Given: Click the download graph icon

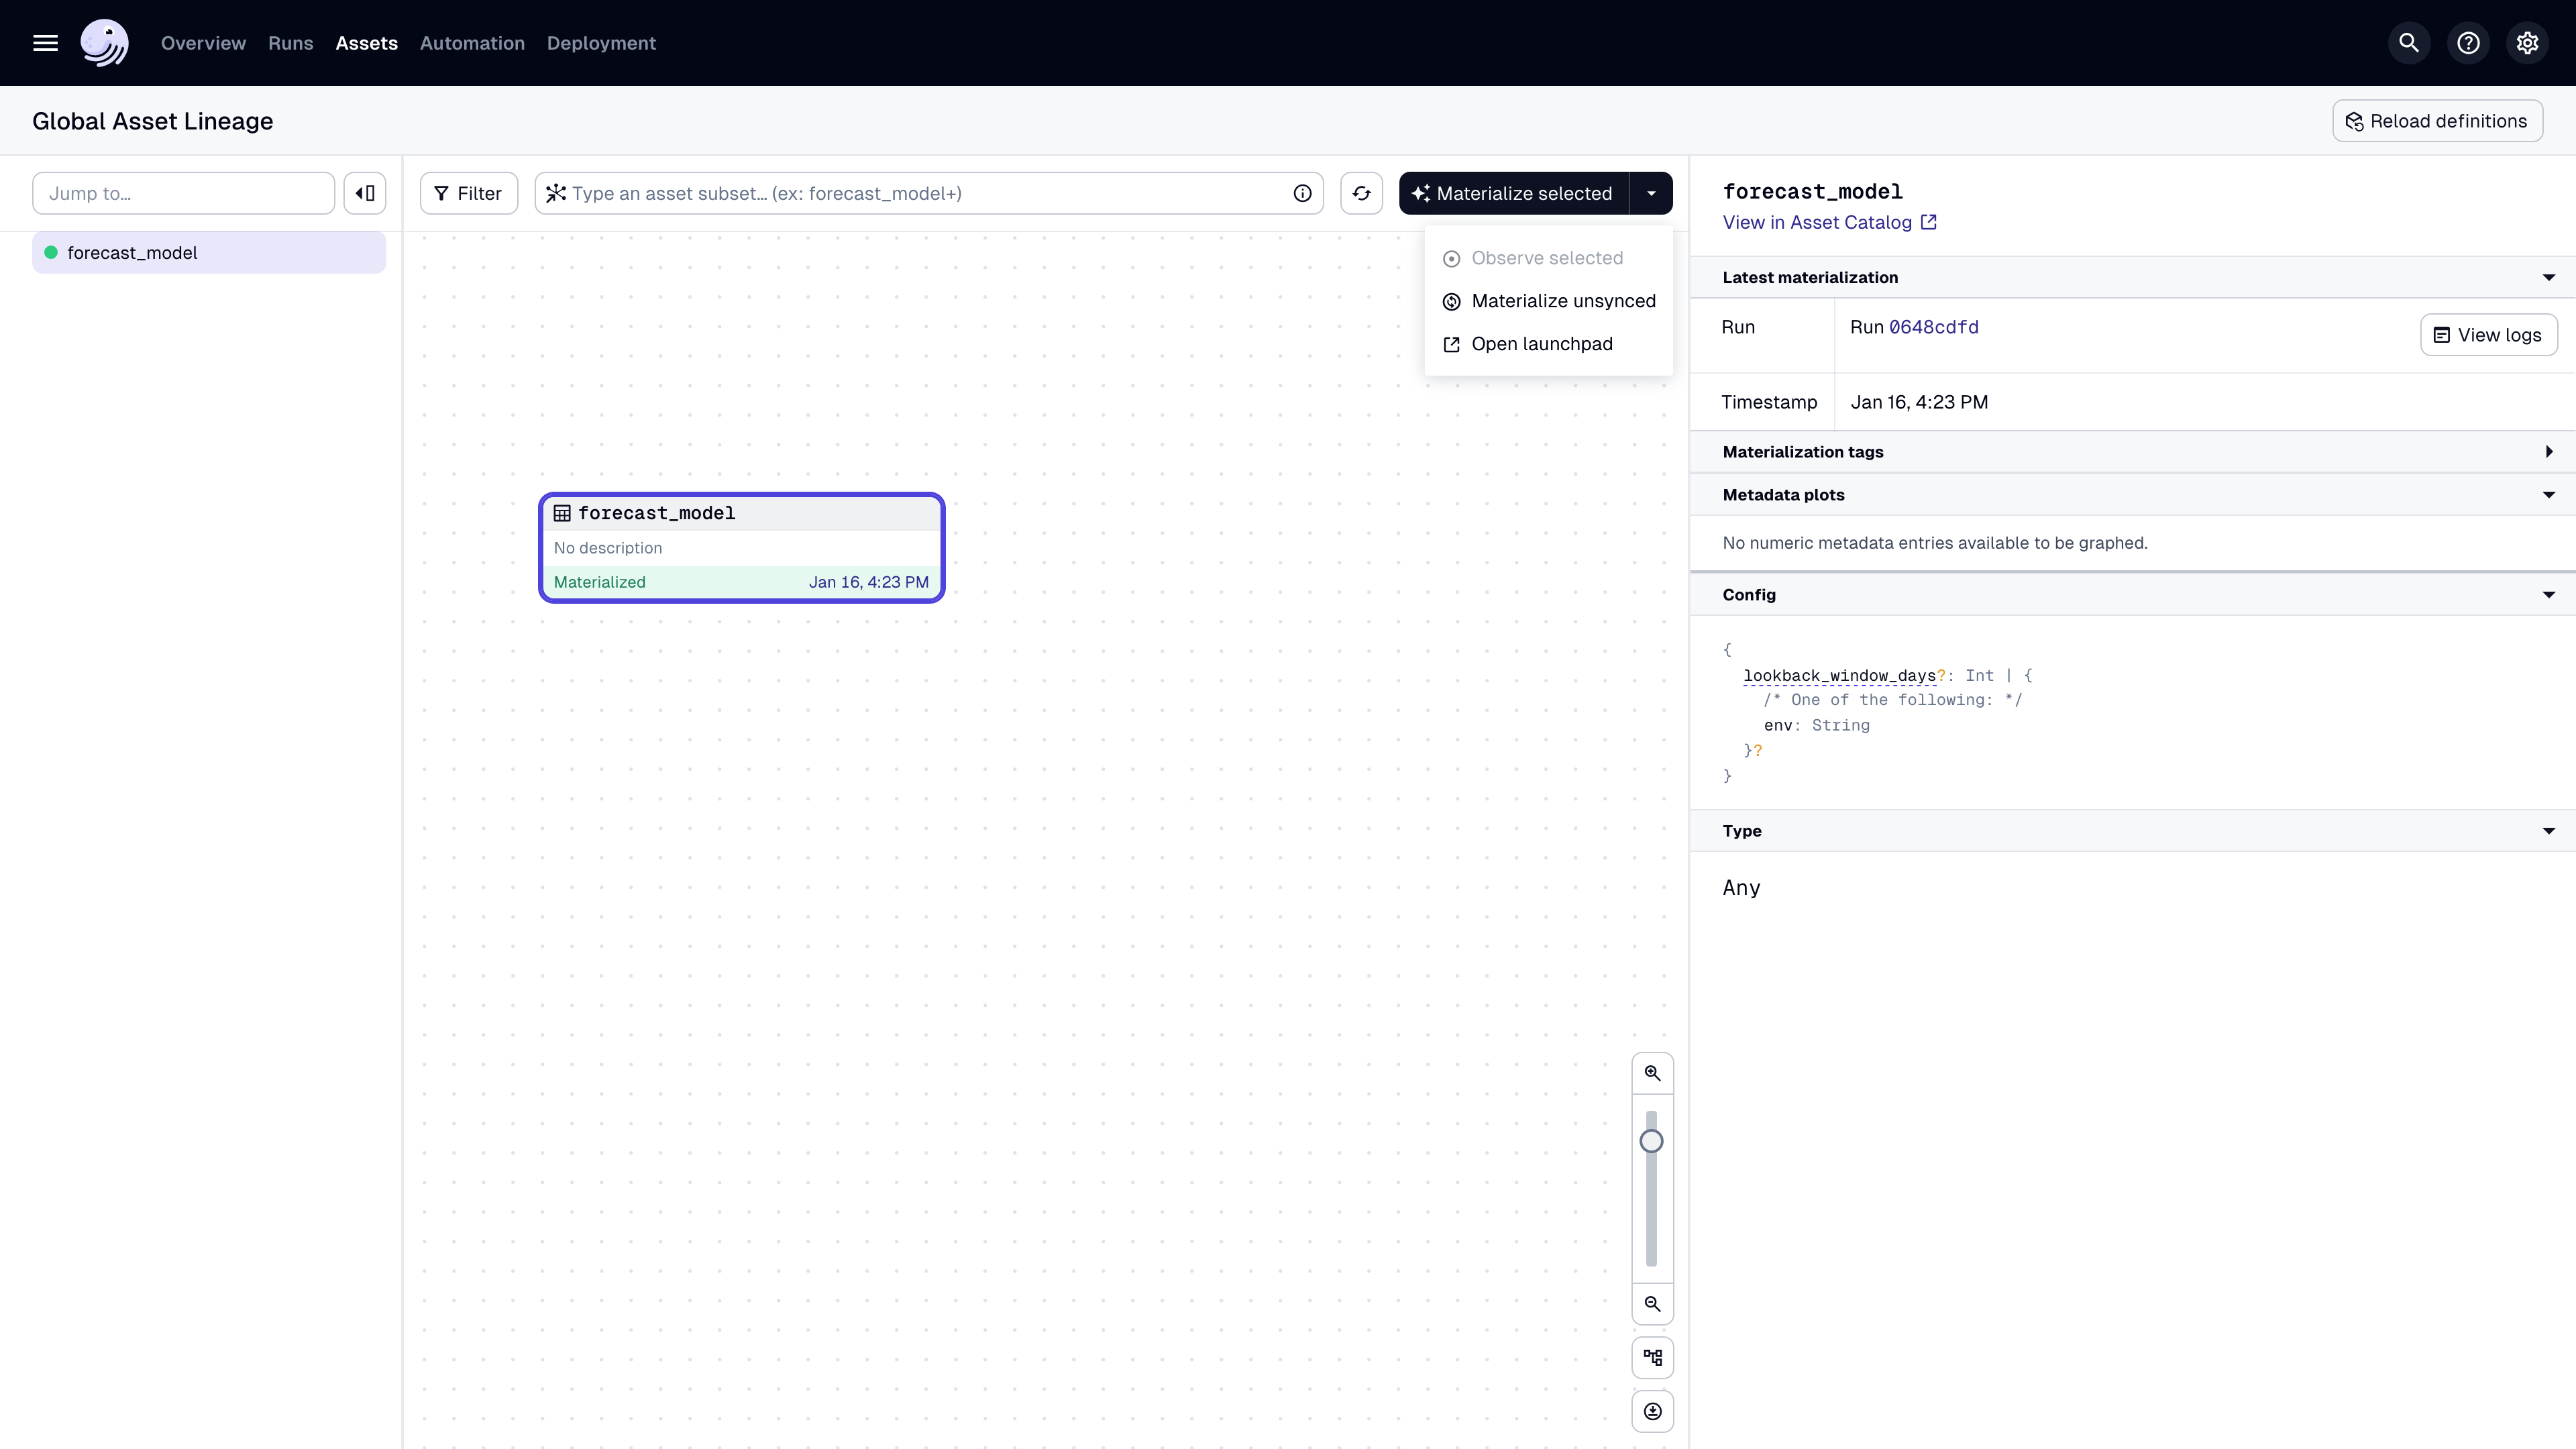Looking at the screenshot, I should pos(1652,1411).
